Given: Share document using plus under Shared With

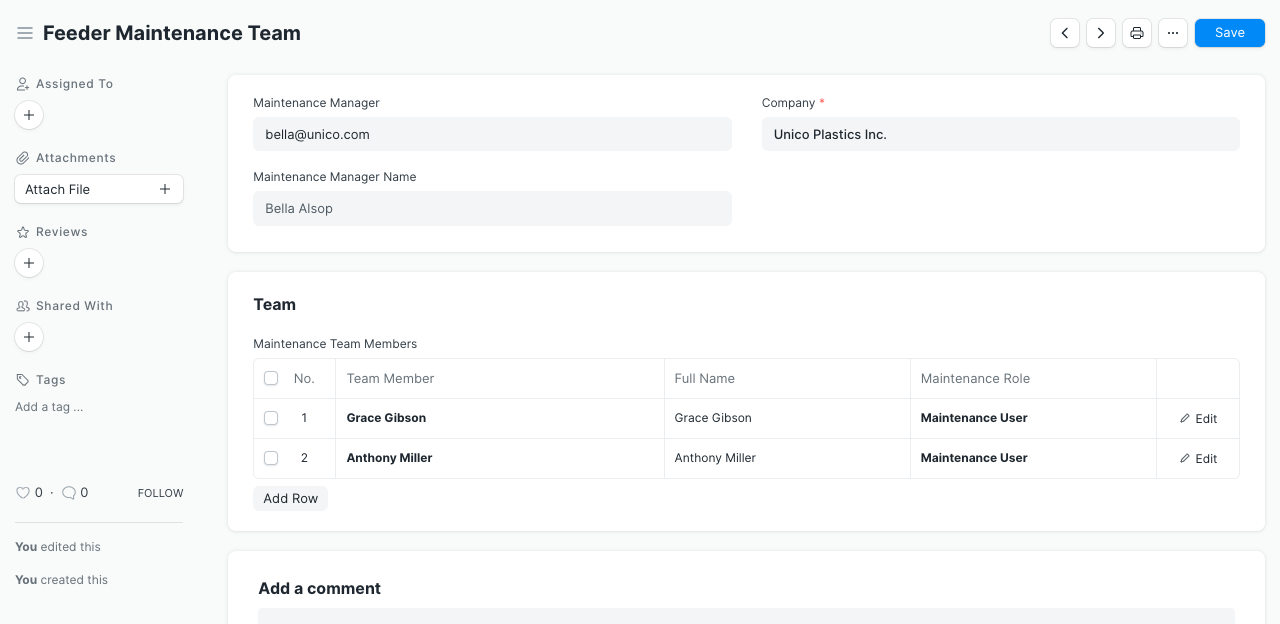Looking at the screenshot, I should [x=29, y=338].
